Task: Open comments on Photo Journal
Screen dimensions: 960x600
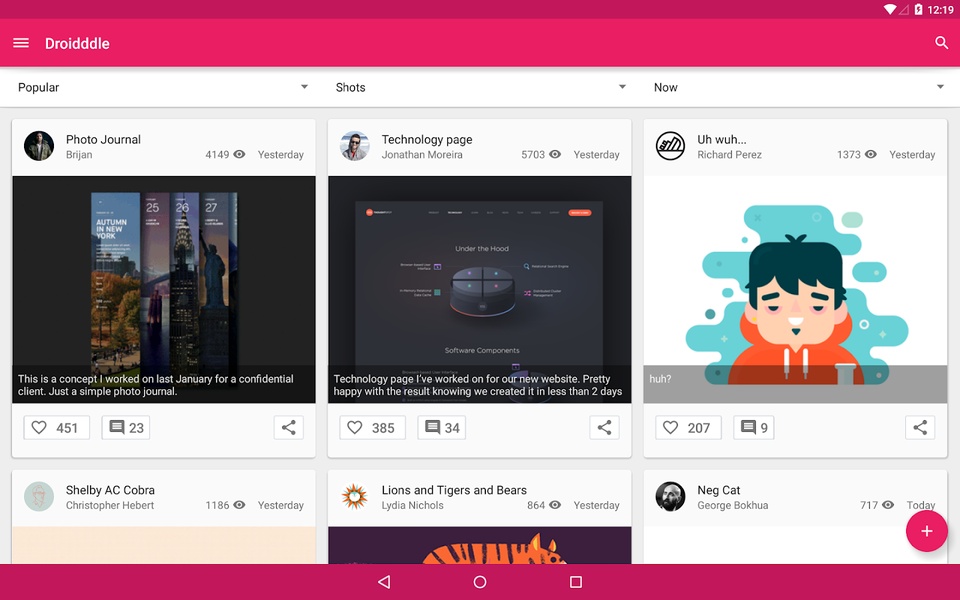Action: tap(126, 427)
